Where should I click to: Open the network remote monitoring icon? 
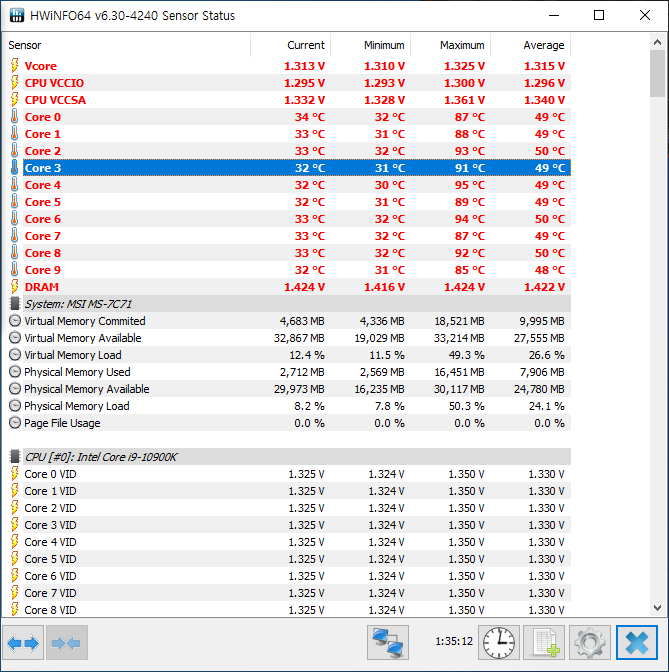[x=388, y=642]
